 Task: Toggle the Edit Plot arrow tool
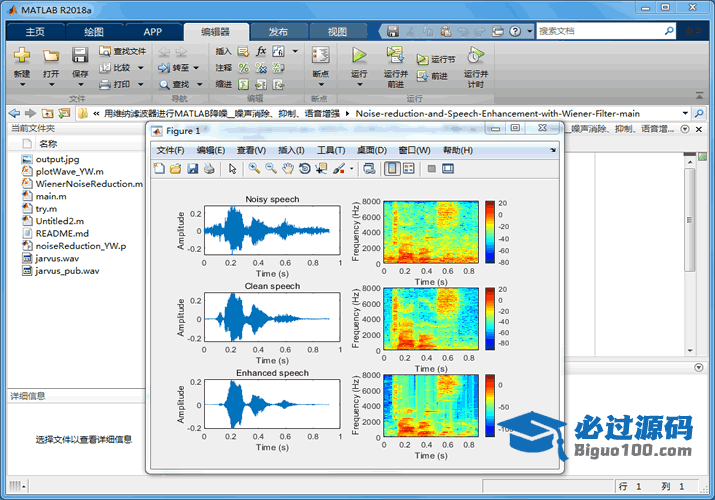pyautogui.click(x=233, y=169)
